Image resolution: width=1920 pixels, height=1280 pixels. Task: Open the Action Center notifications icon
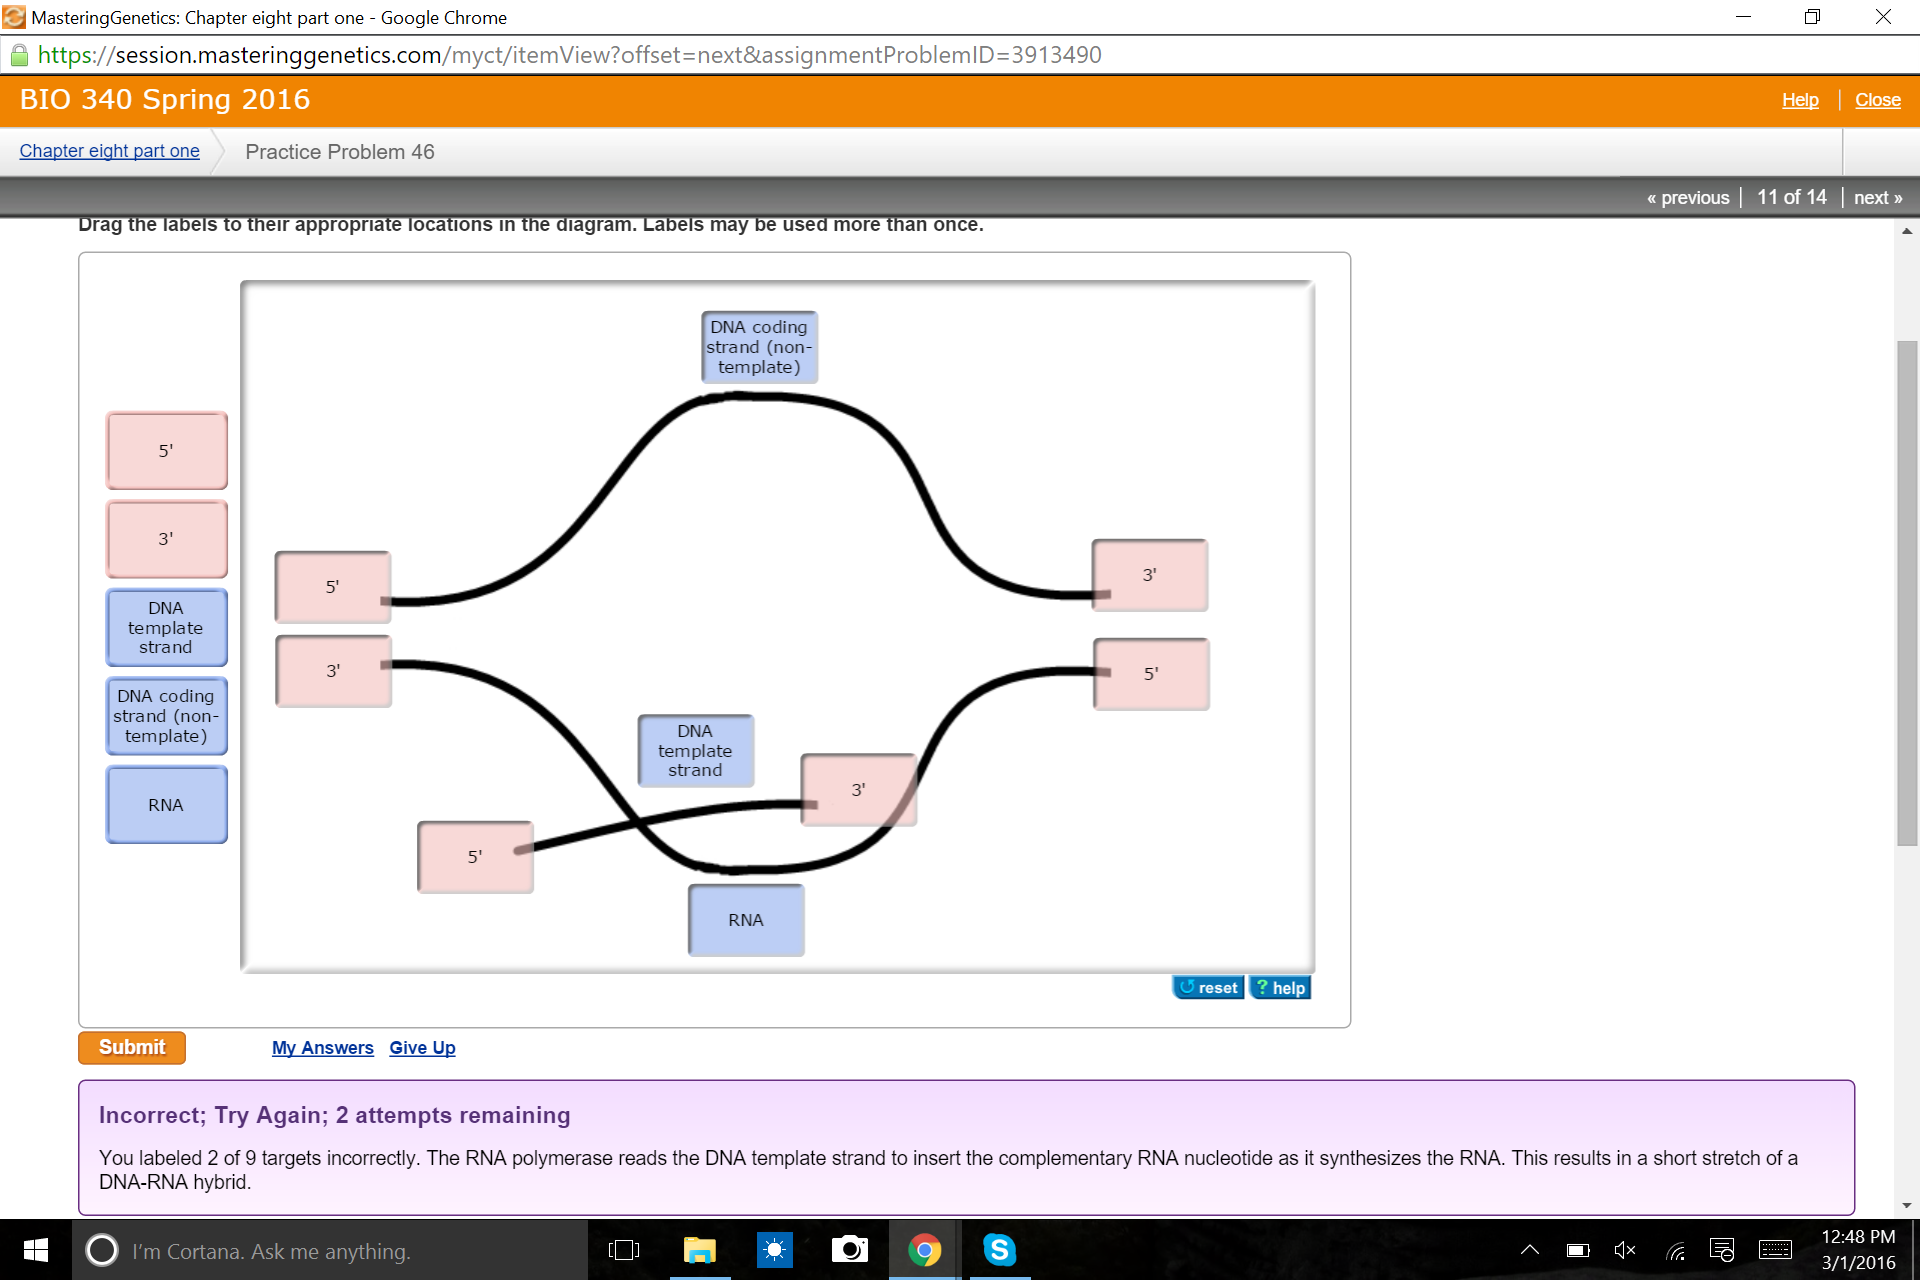(1722, 1250)
